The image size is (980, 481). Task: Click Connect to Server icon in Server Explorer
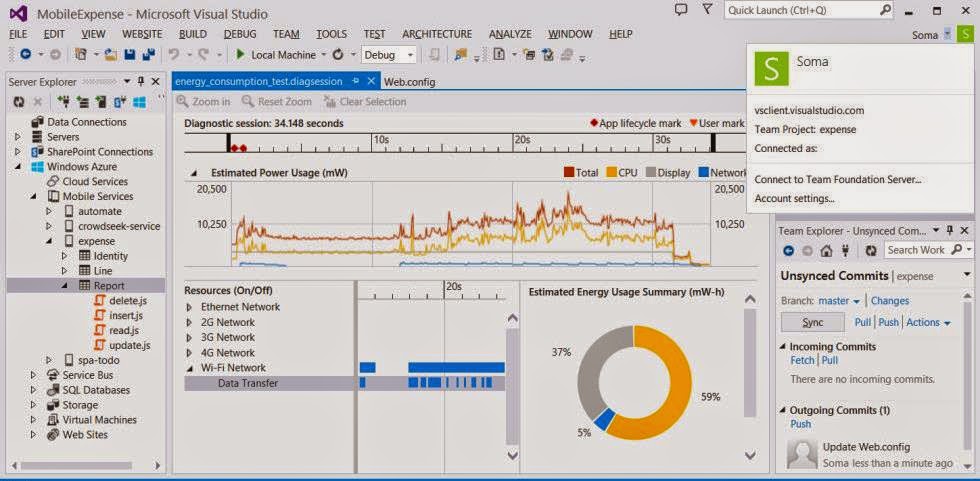tap(82, 101)
